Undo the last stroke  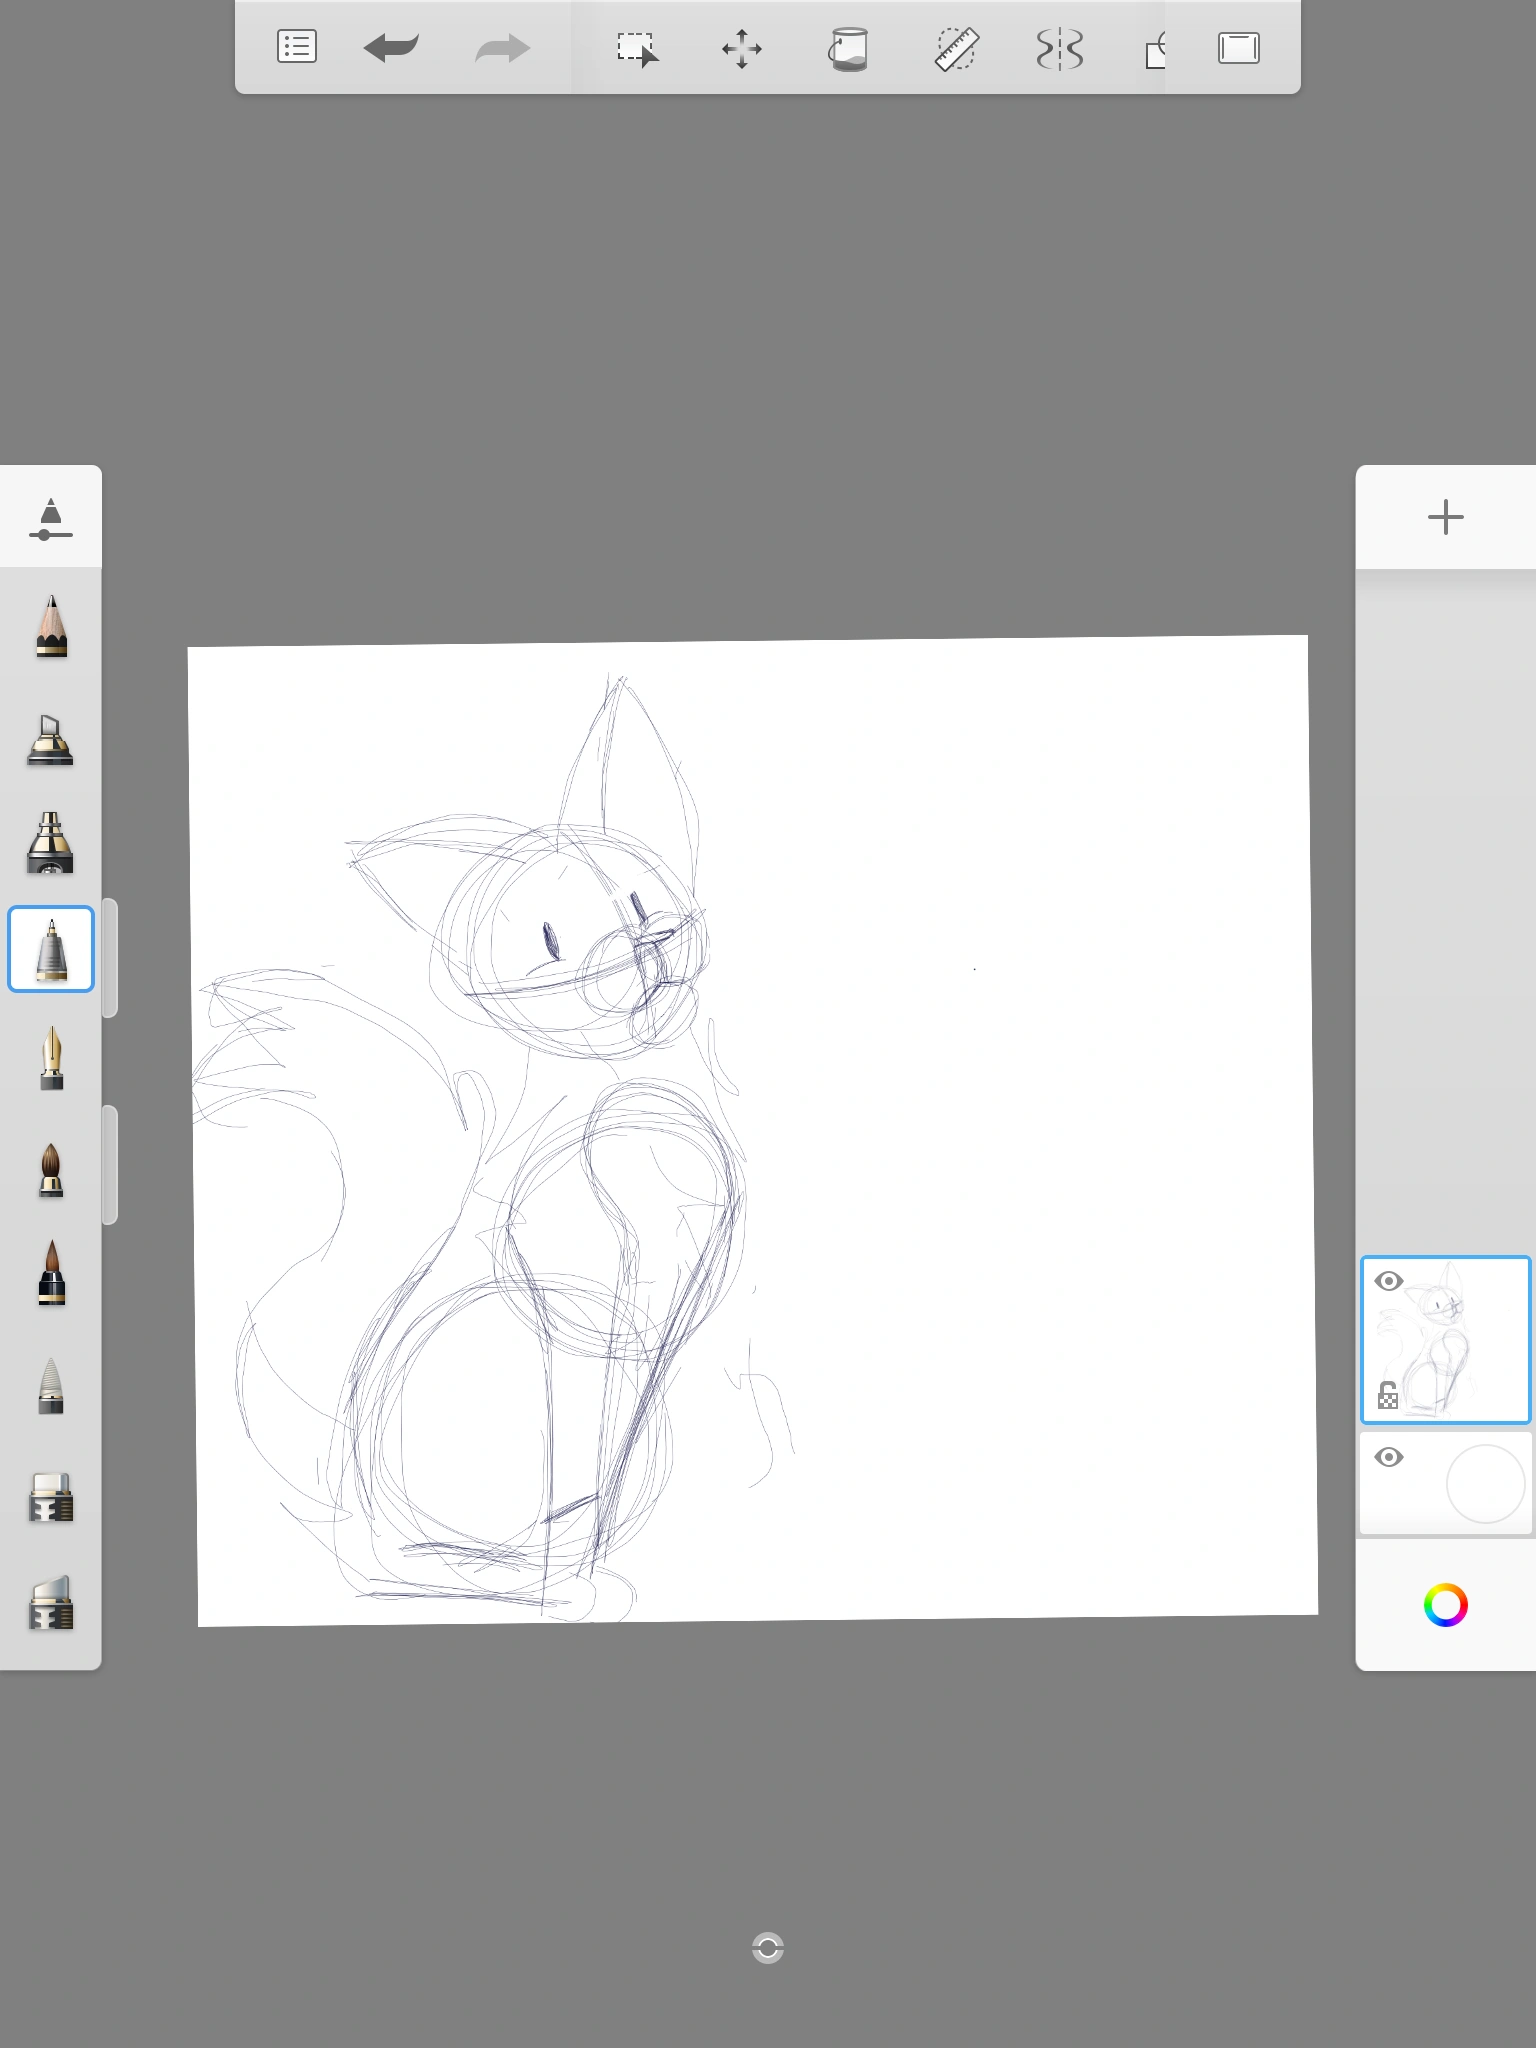coord(391,47)
